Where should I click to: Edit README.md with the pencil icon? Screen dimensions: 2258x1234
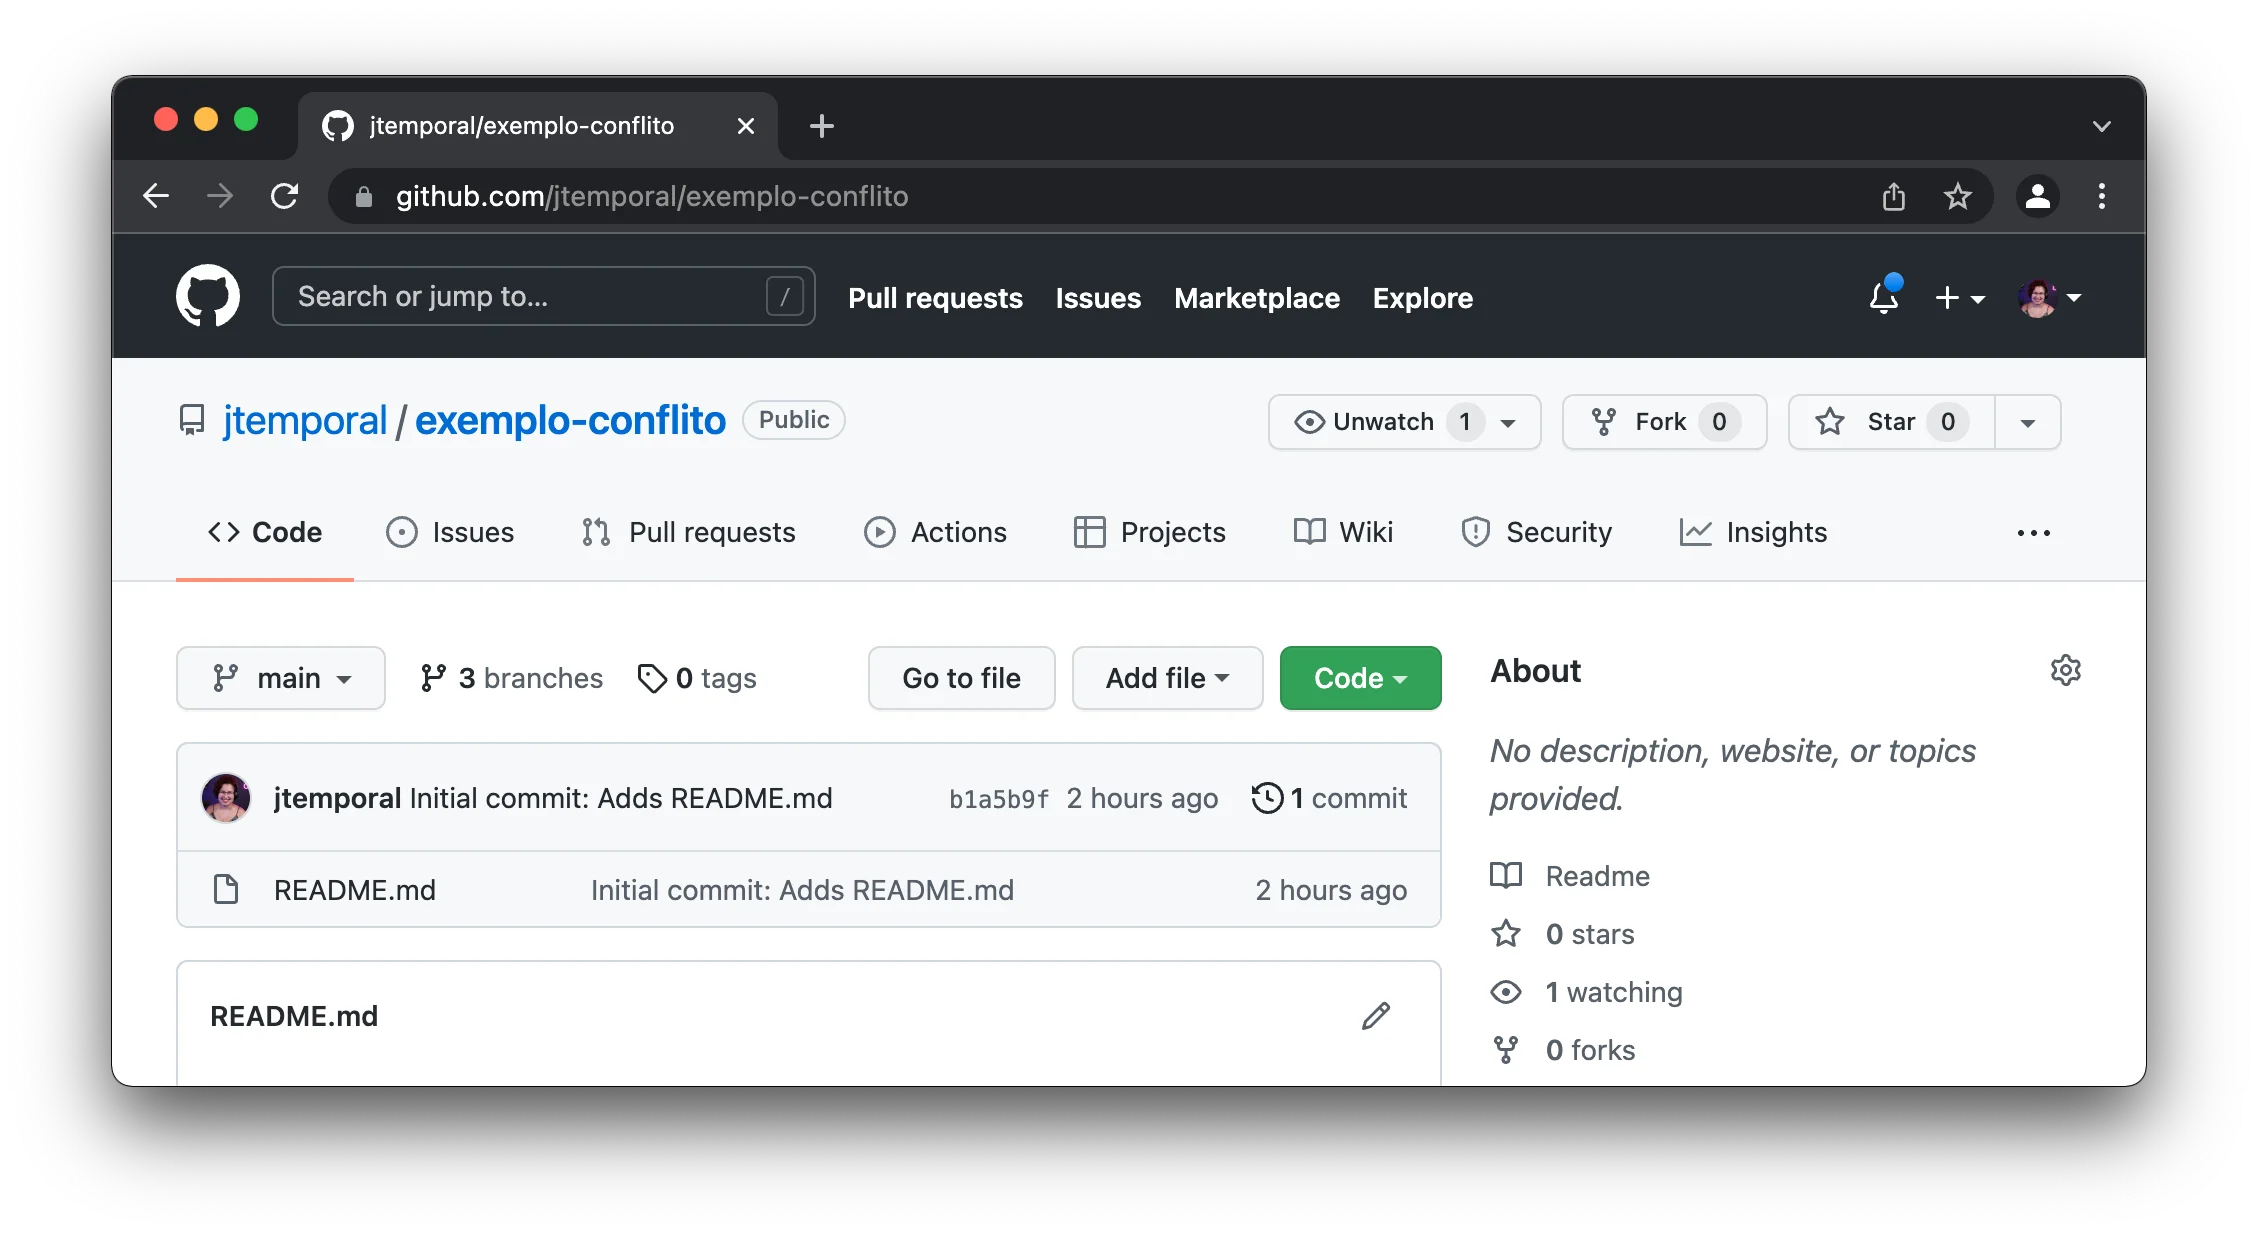[x=1376, y=1015]
